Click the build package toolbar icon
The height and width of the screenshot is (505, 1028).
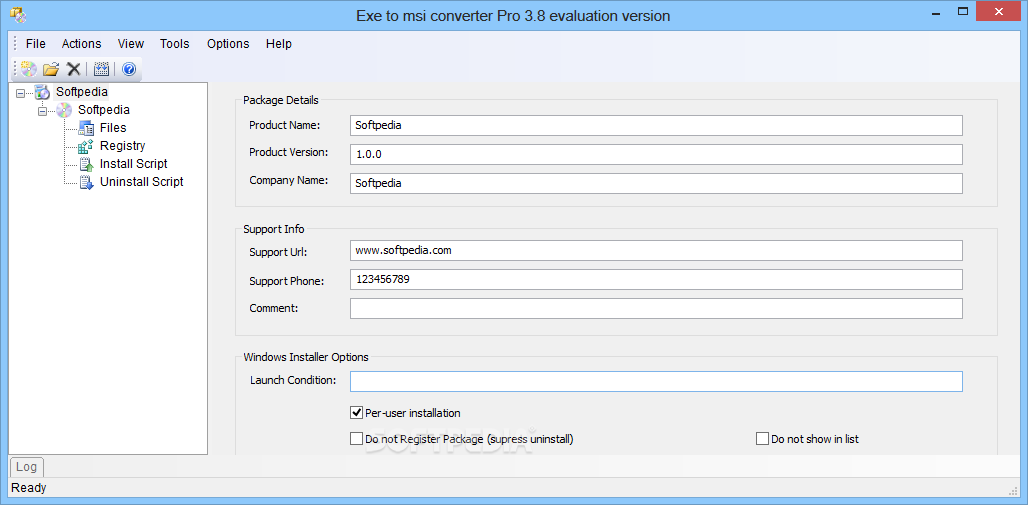pos(101,69)
